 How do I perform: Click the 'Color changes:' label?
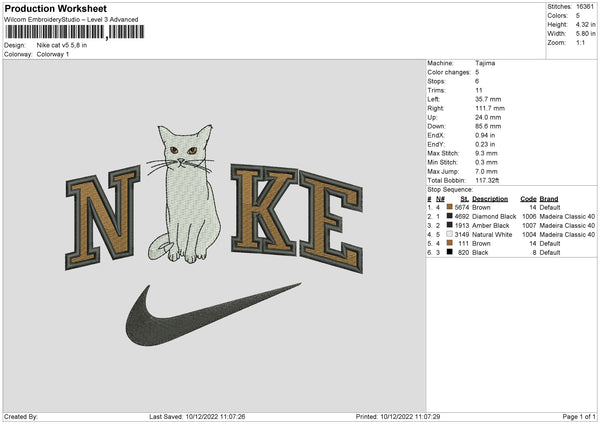click(449, 72)
